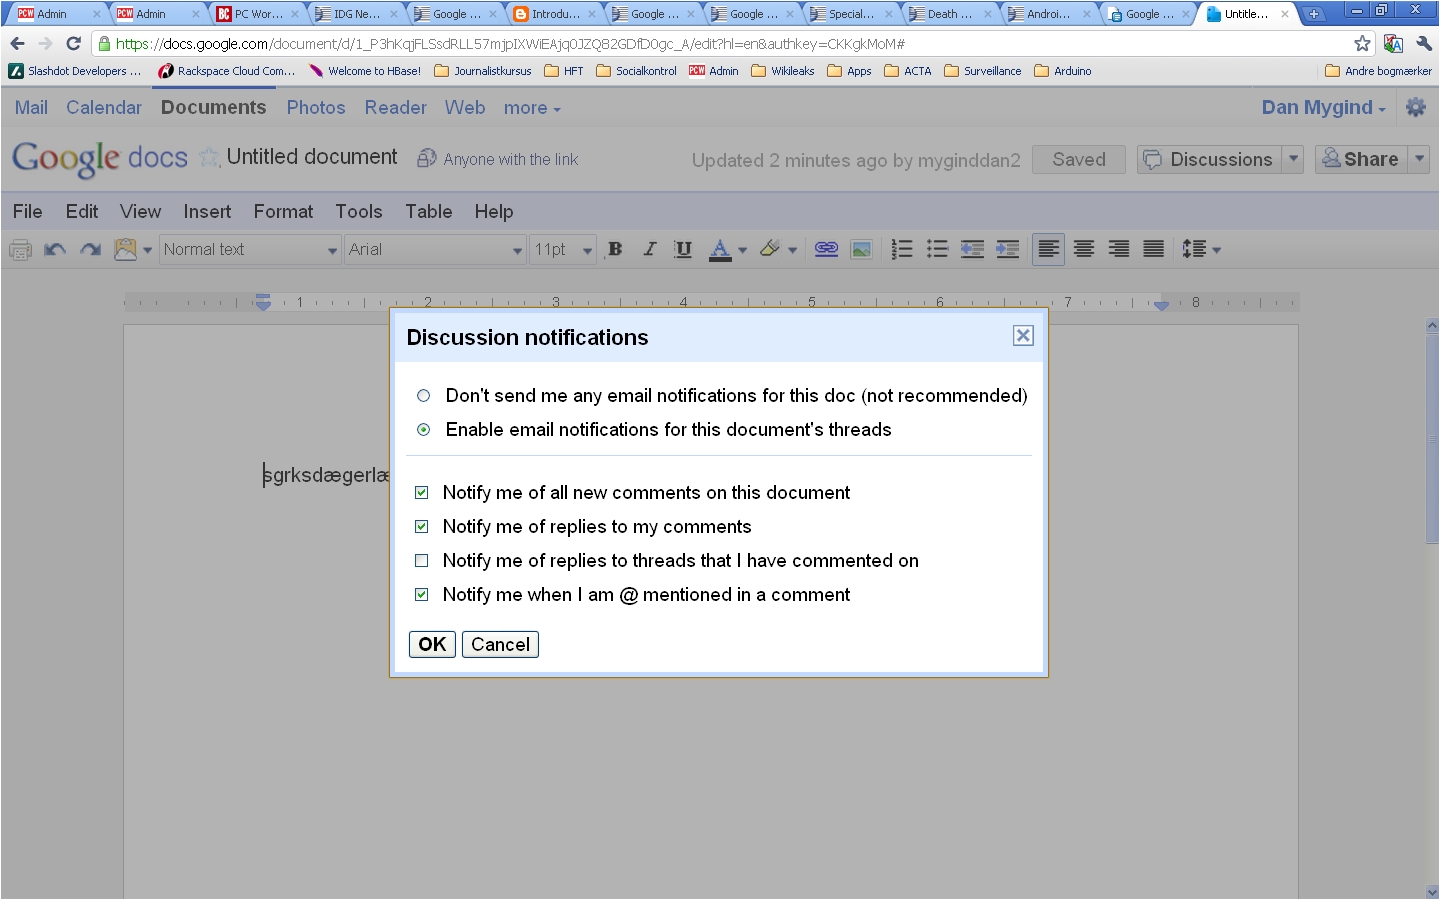Open the Insert menu
This screenshot has height=899, width=1439.
(x=207, y=212)
